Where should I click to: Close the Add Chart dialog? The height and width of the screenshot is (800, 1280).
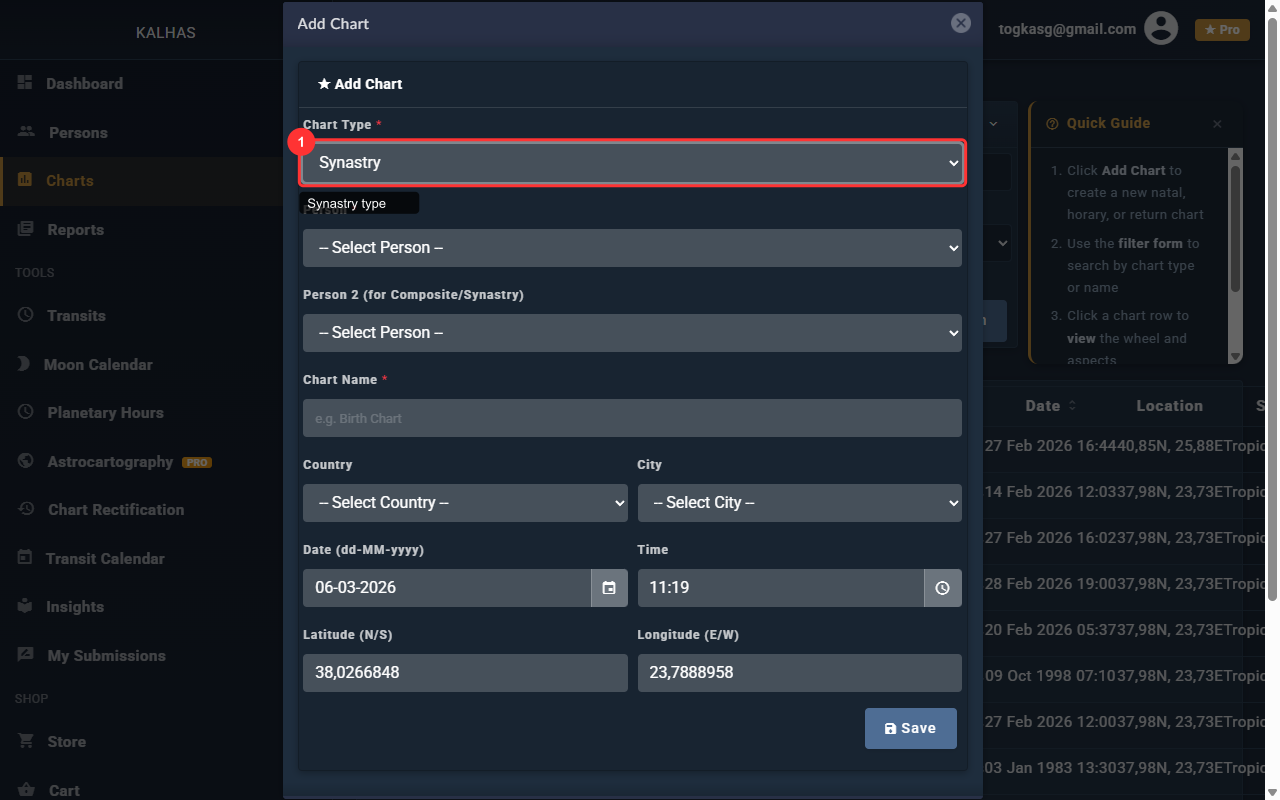[961, 23]
